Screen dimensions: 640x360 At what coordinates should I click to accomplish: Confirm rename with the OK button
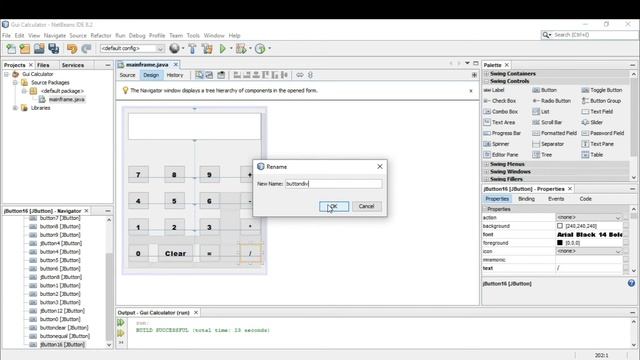(334, 207)
